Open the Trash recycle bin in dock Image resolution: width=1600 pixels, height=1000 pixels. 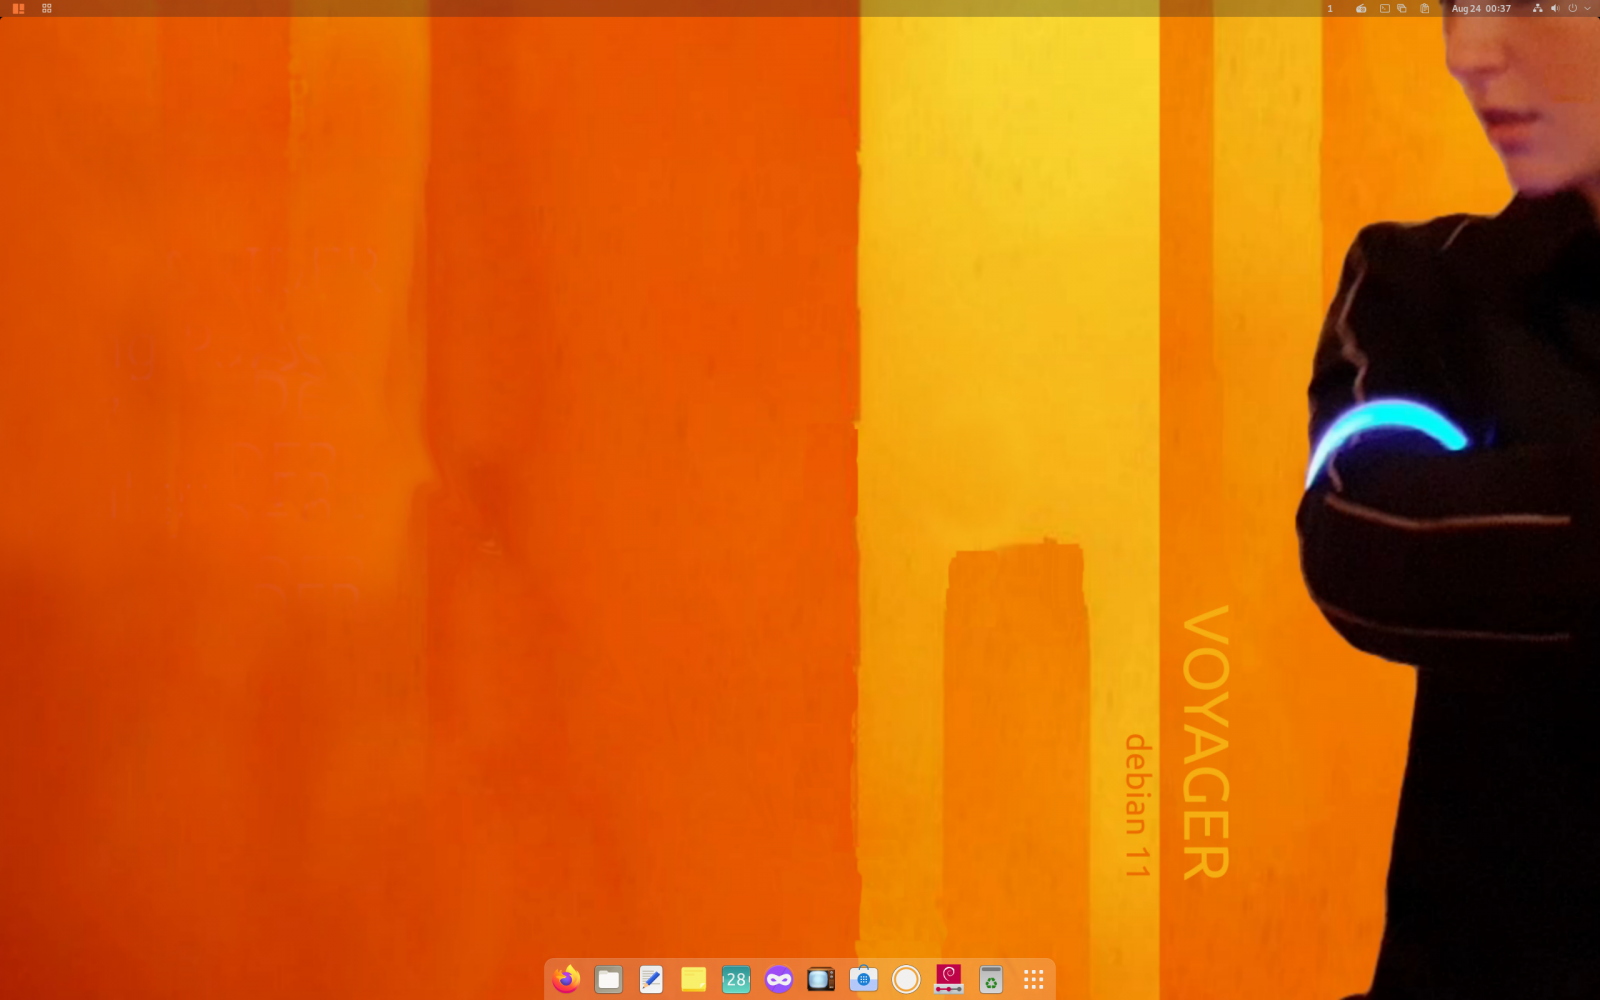[x=991, y=979]
